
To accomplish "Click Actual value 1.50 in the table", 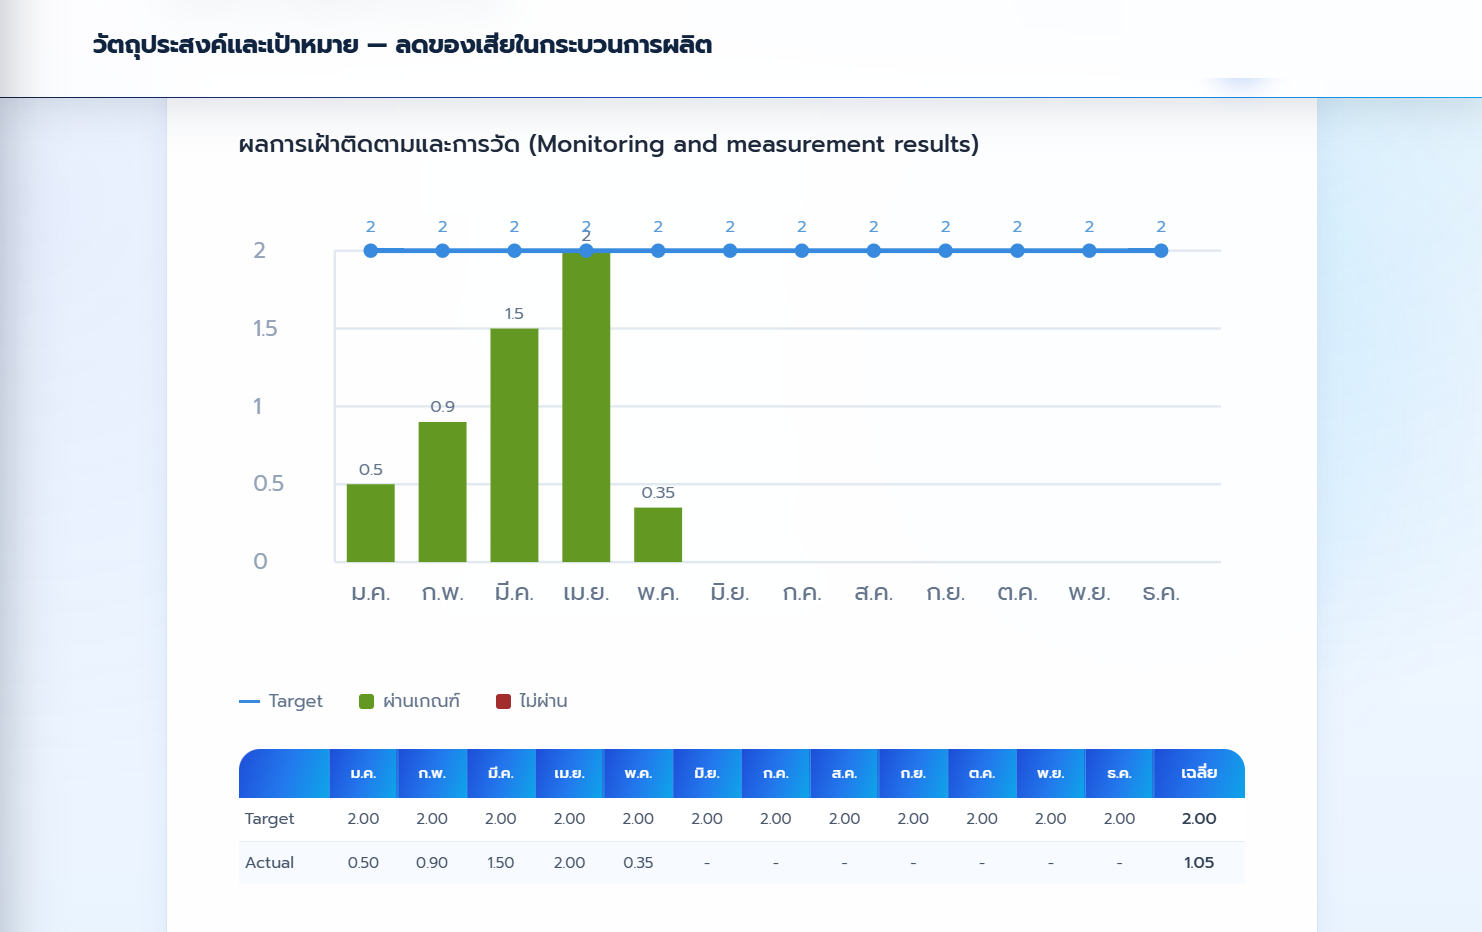I will (x=501, y=863).
